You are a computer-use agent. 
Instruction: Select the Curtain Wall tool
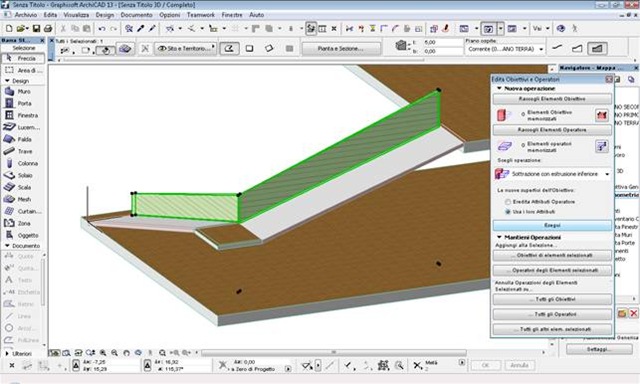coord(23,211)
